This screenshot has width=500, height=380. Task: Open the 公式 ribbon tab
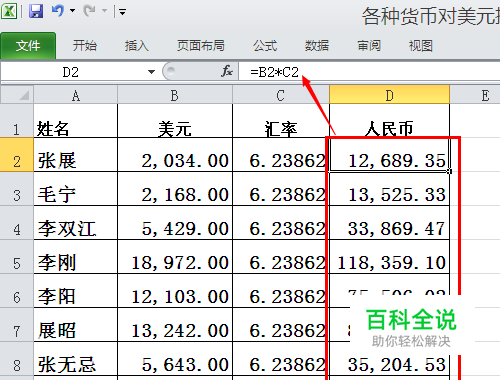point(265,46)
